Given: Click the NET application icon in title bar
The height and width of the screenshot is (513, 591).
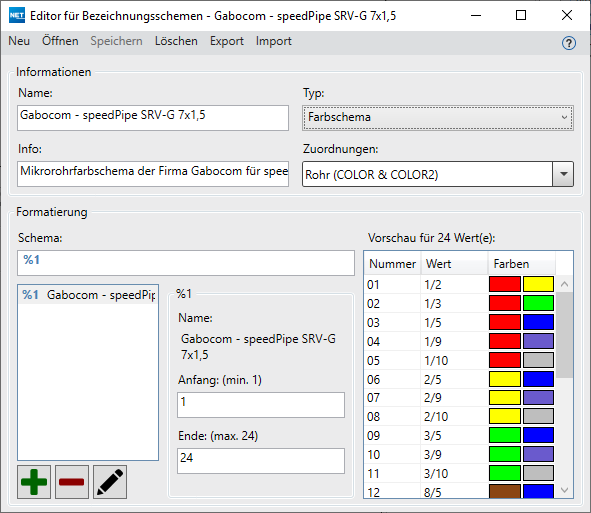Looking at the screenshot, I should [17, 15].
